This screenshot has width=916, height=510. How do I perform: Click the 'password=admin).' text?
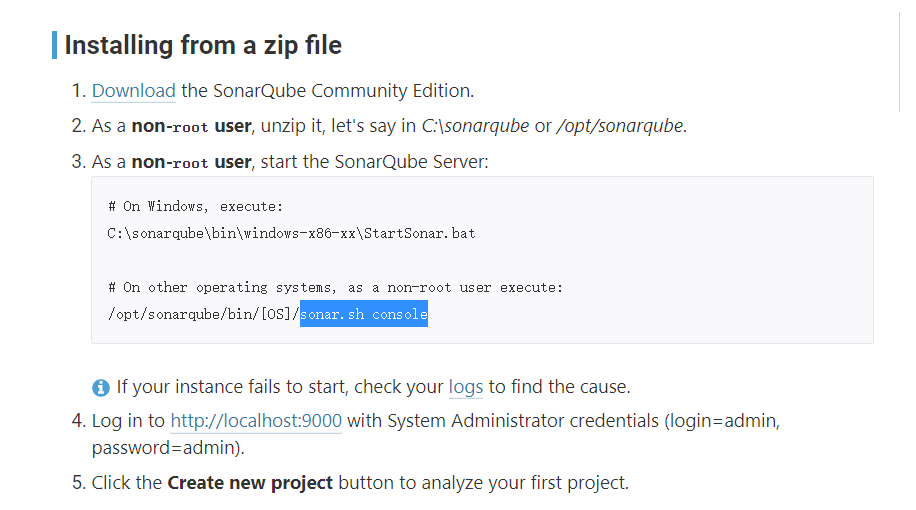click(x=168, y=447)
